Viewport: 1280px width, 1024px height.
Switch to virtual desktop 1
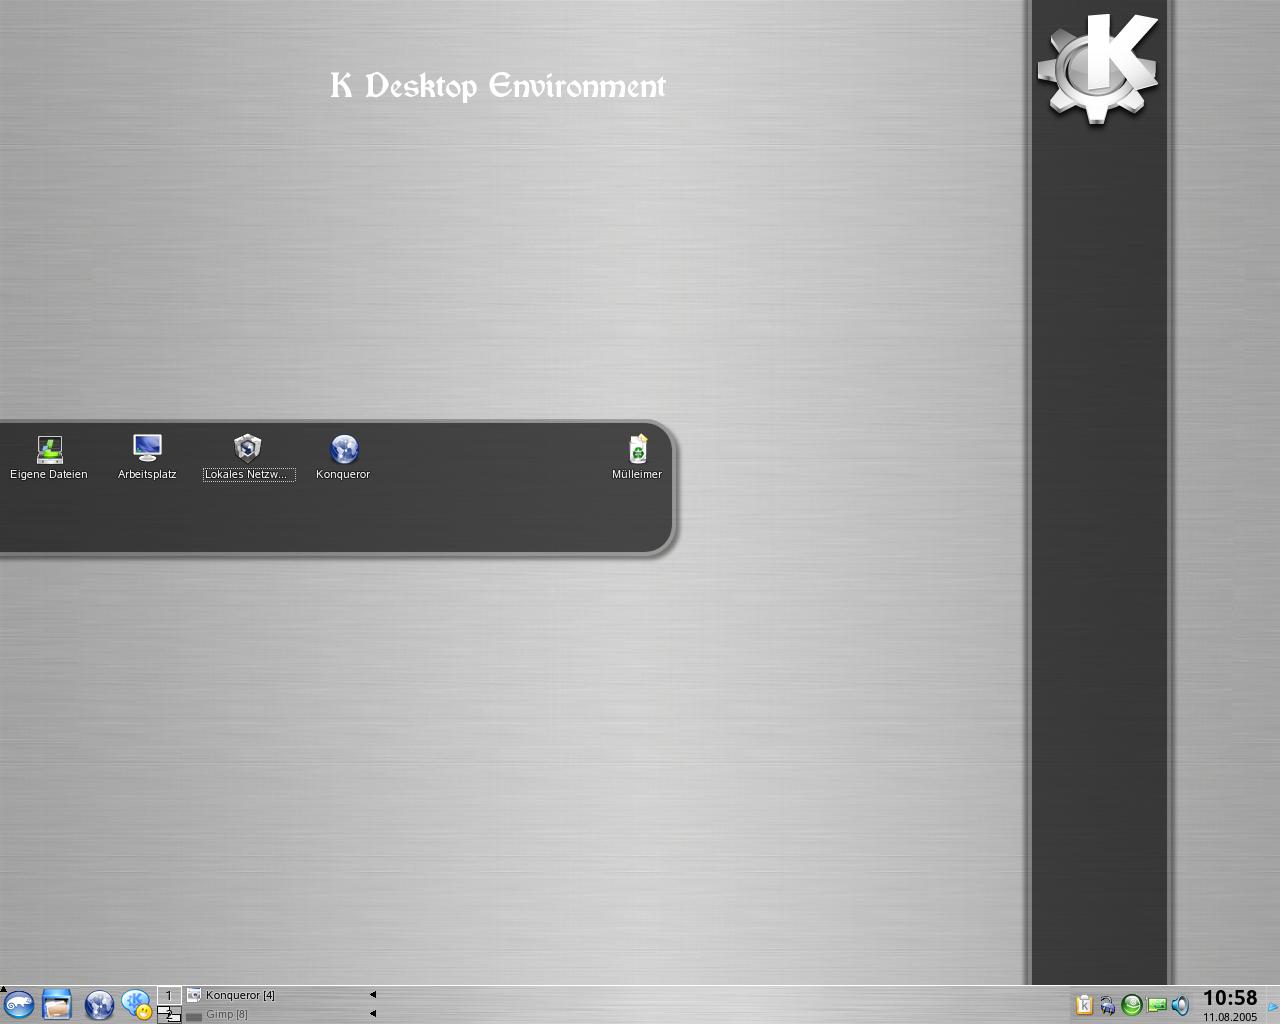click(x=169, y=995)
